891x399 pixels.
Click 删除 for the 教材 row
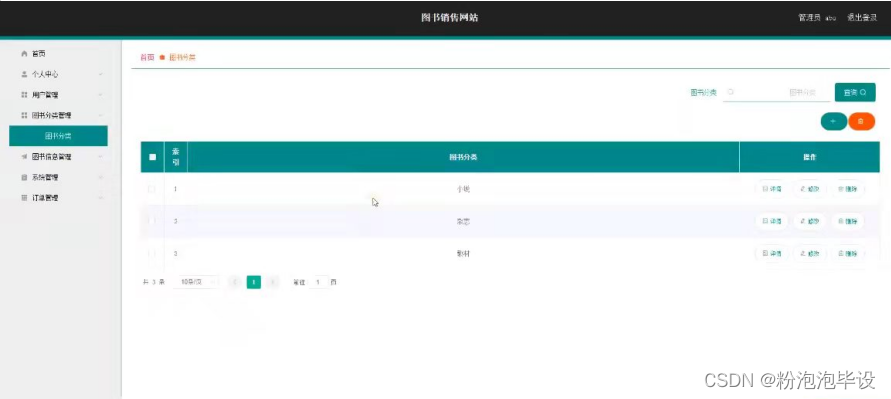[848, 253]
